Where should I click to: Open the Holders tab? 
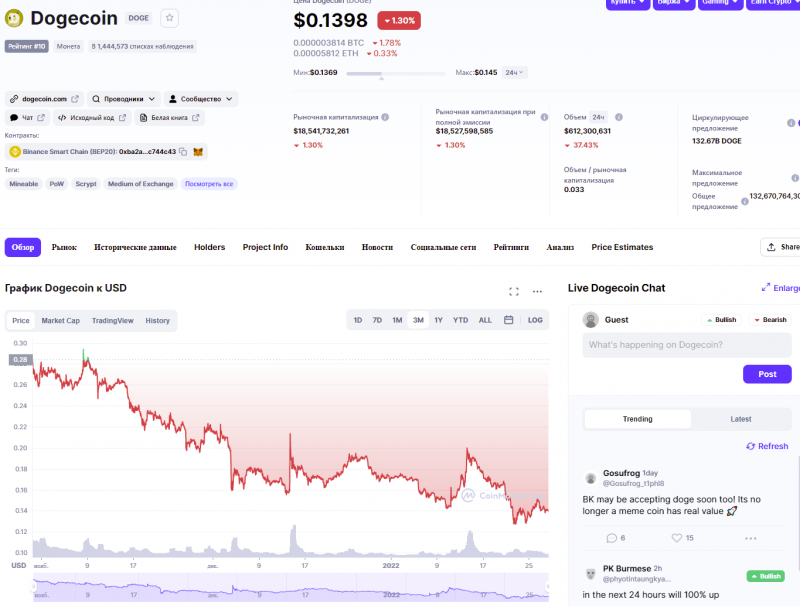click(209, 247)
